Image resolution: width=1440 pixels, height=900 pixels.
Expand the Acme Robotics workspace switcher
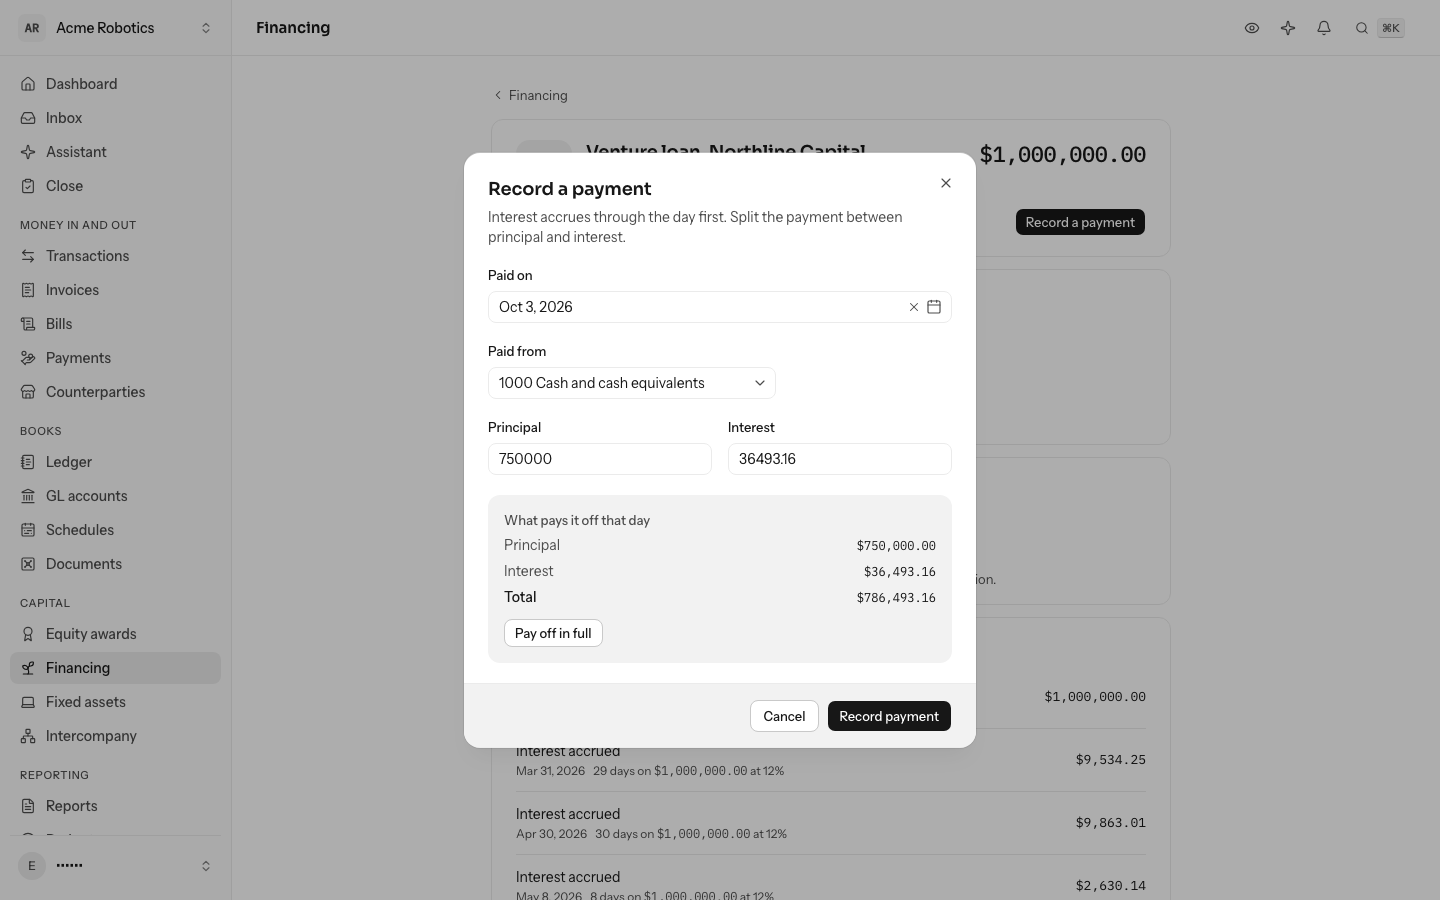pos(116,28)
